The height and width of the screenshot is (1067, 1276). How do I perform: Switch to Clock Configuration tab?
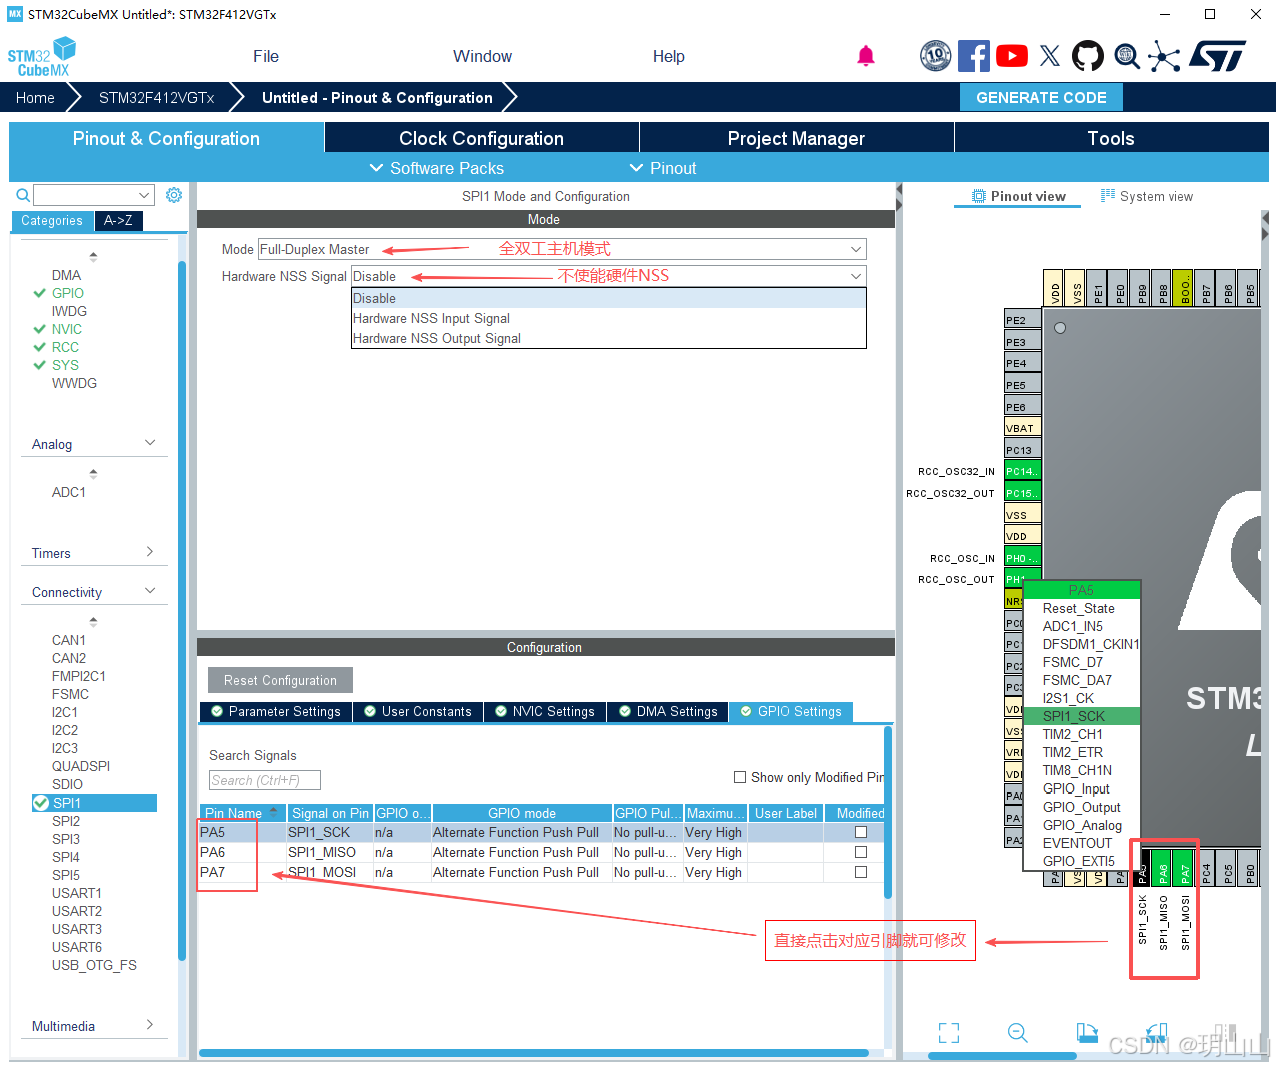[x=481, y=138]
